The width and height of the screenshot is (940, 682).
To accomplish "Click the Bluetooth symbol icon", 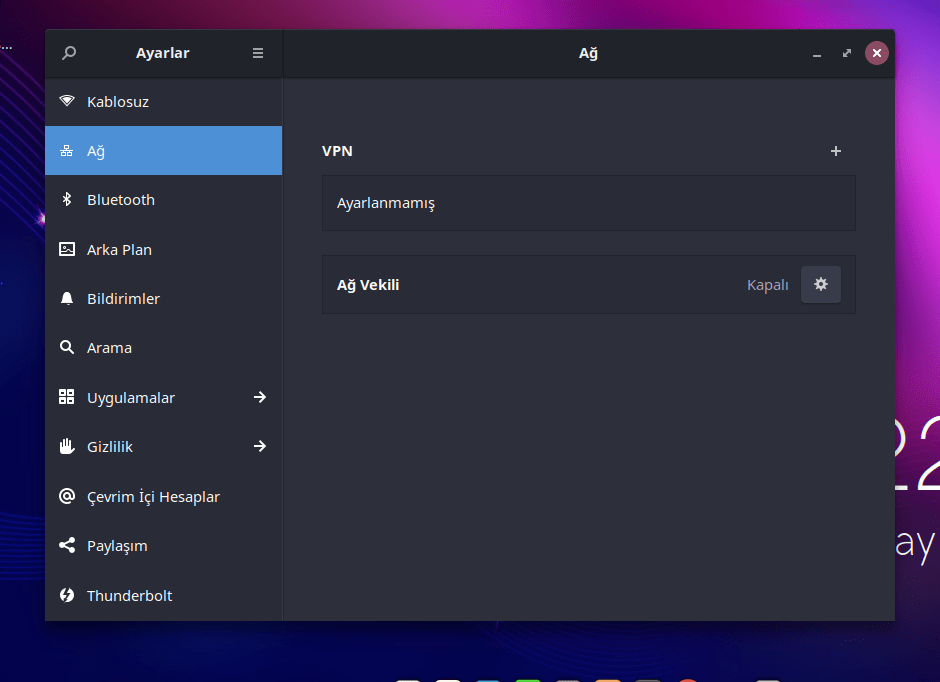I will 67,199.
